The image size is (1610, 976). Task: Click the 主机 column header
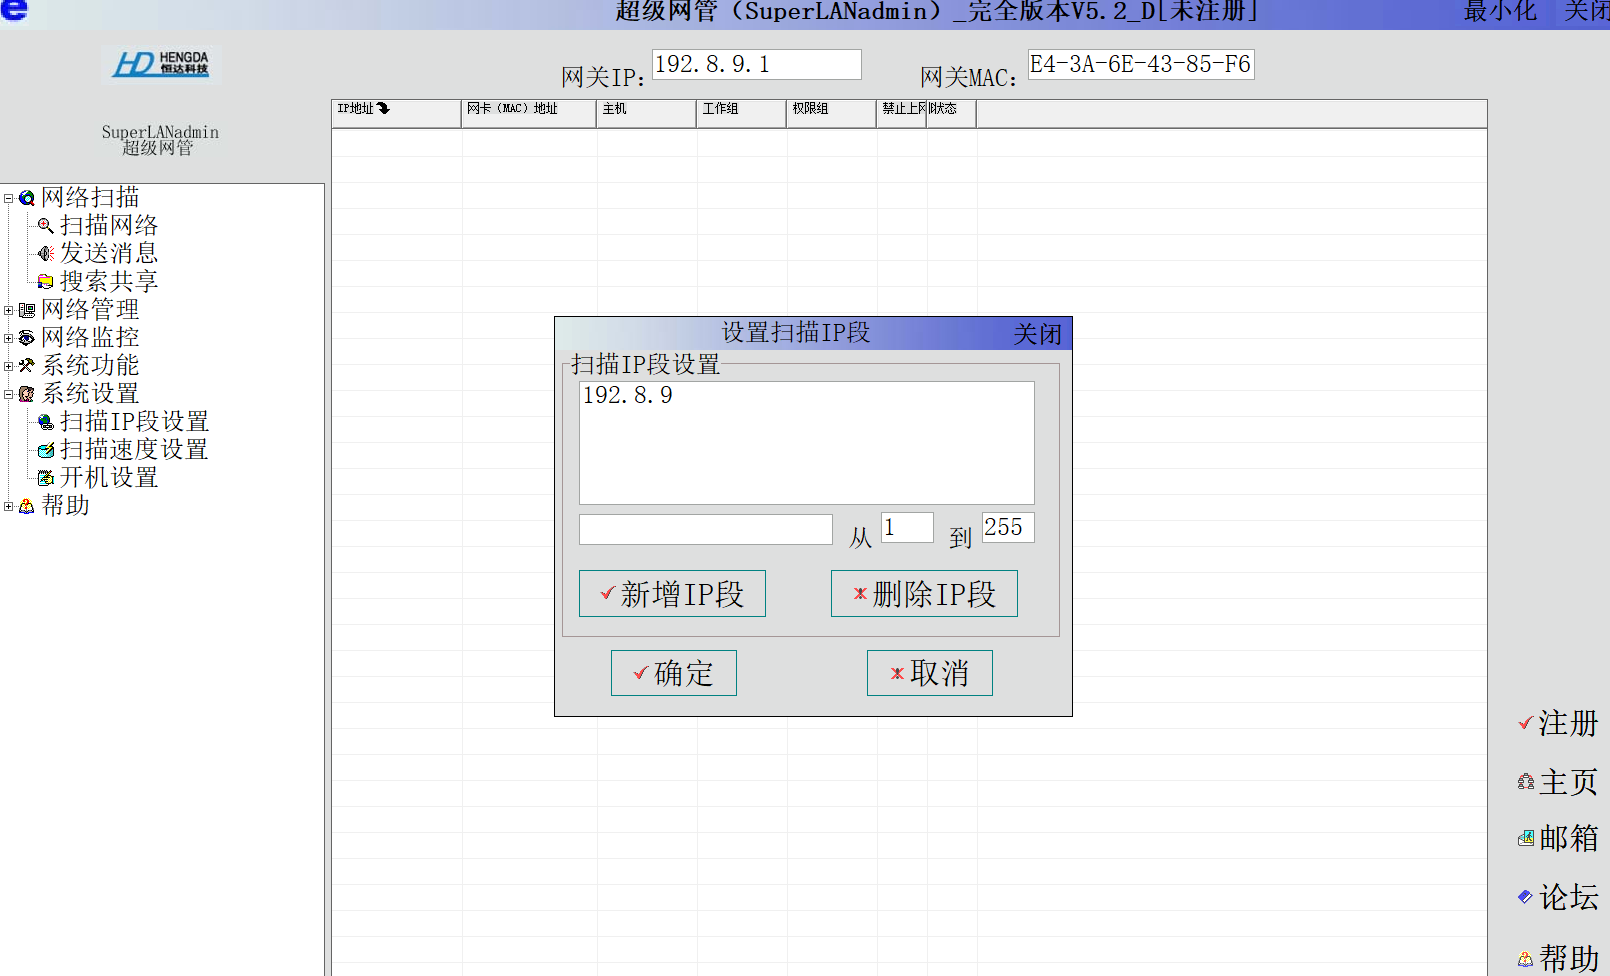[647, 113]
